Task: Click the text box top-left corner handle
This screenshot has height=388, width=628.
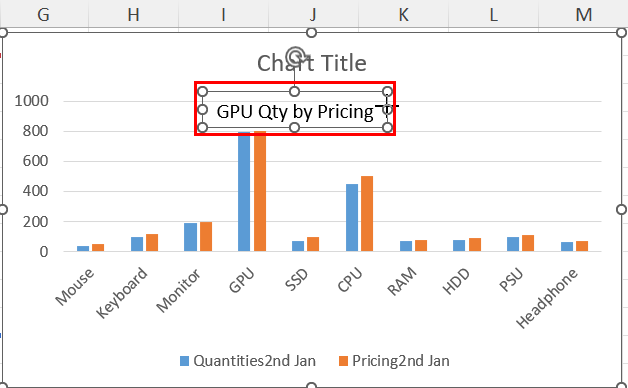Action: (203, 92)
